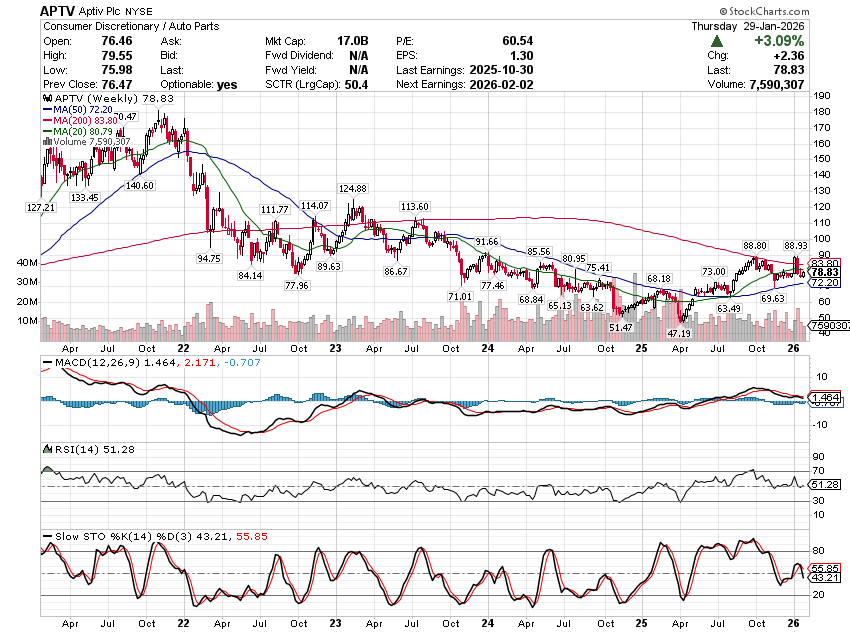The width and height of the screenshot is (850, 633).
Task: Click the 47.19 low price label
Action: tap(680, 333)
